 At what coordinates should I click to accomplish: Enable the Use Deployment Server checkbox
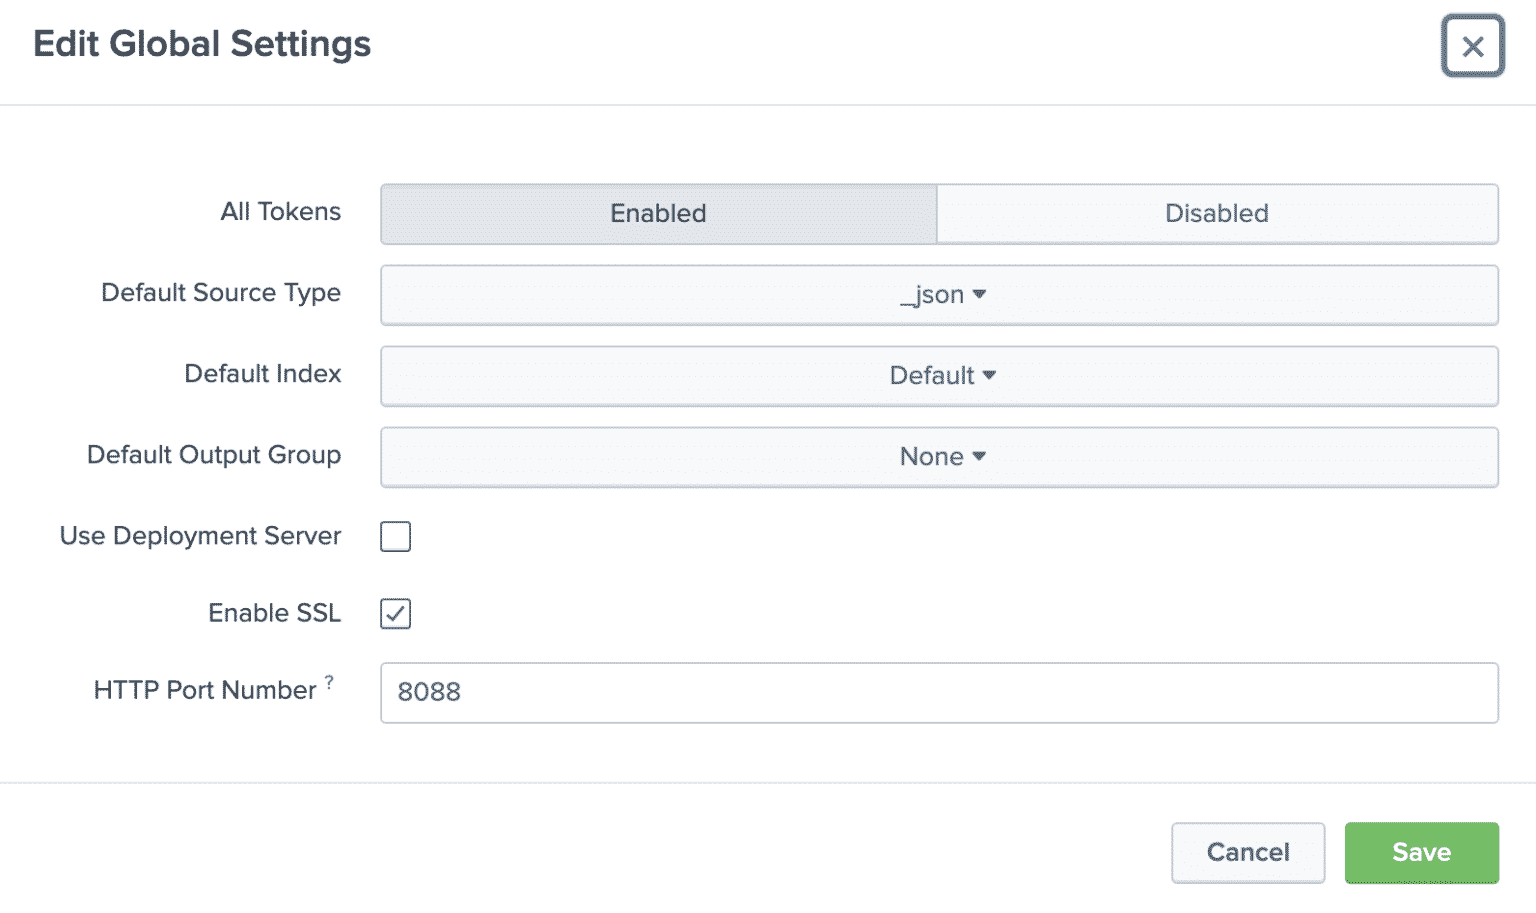tap(395, 537)
